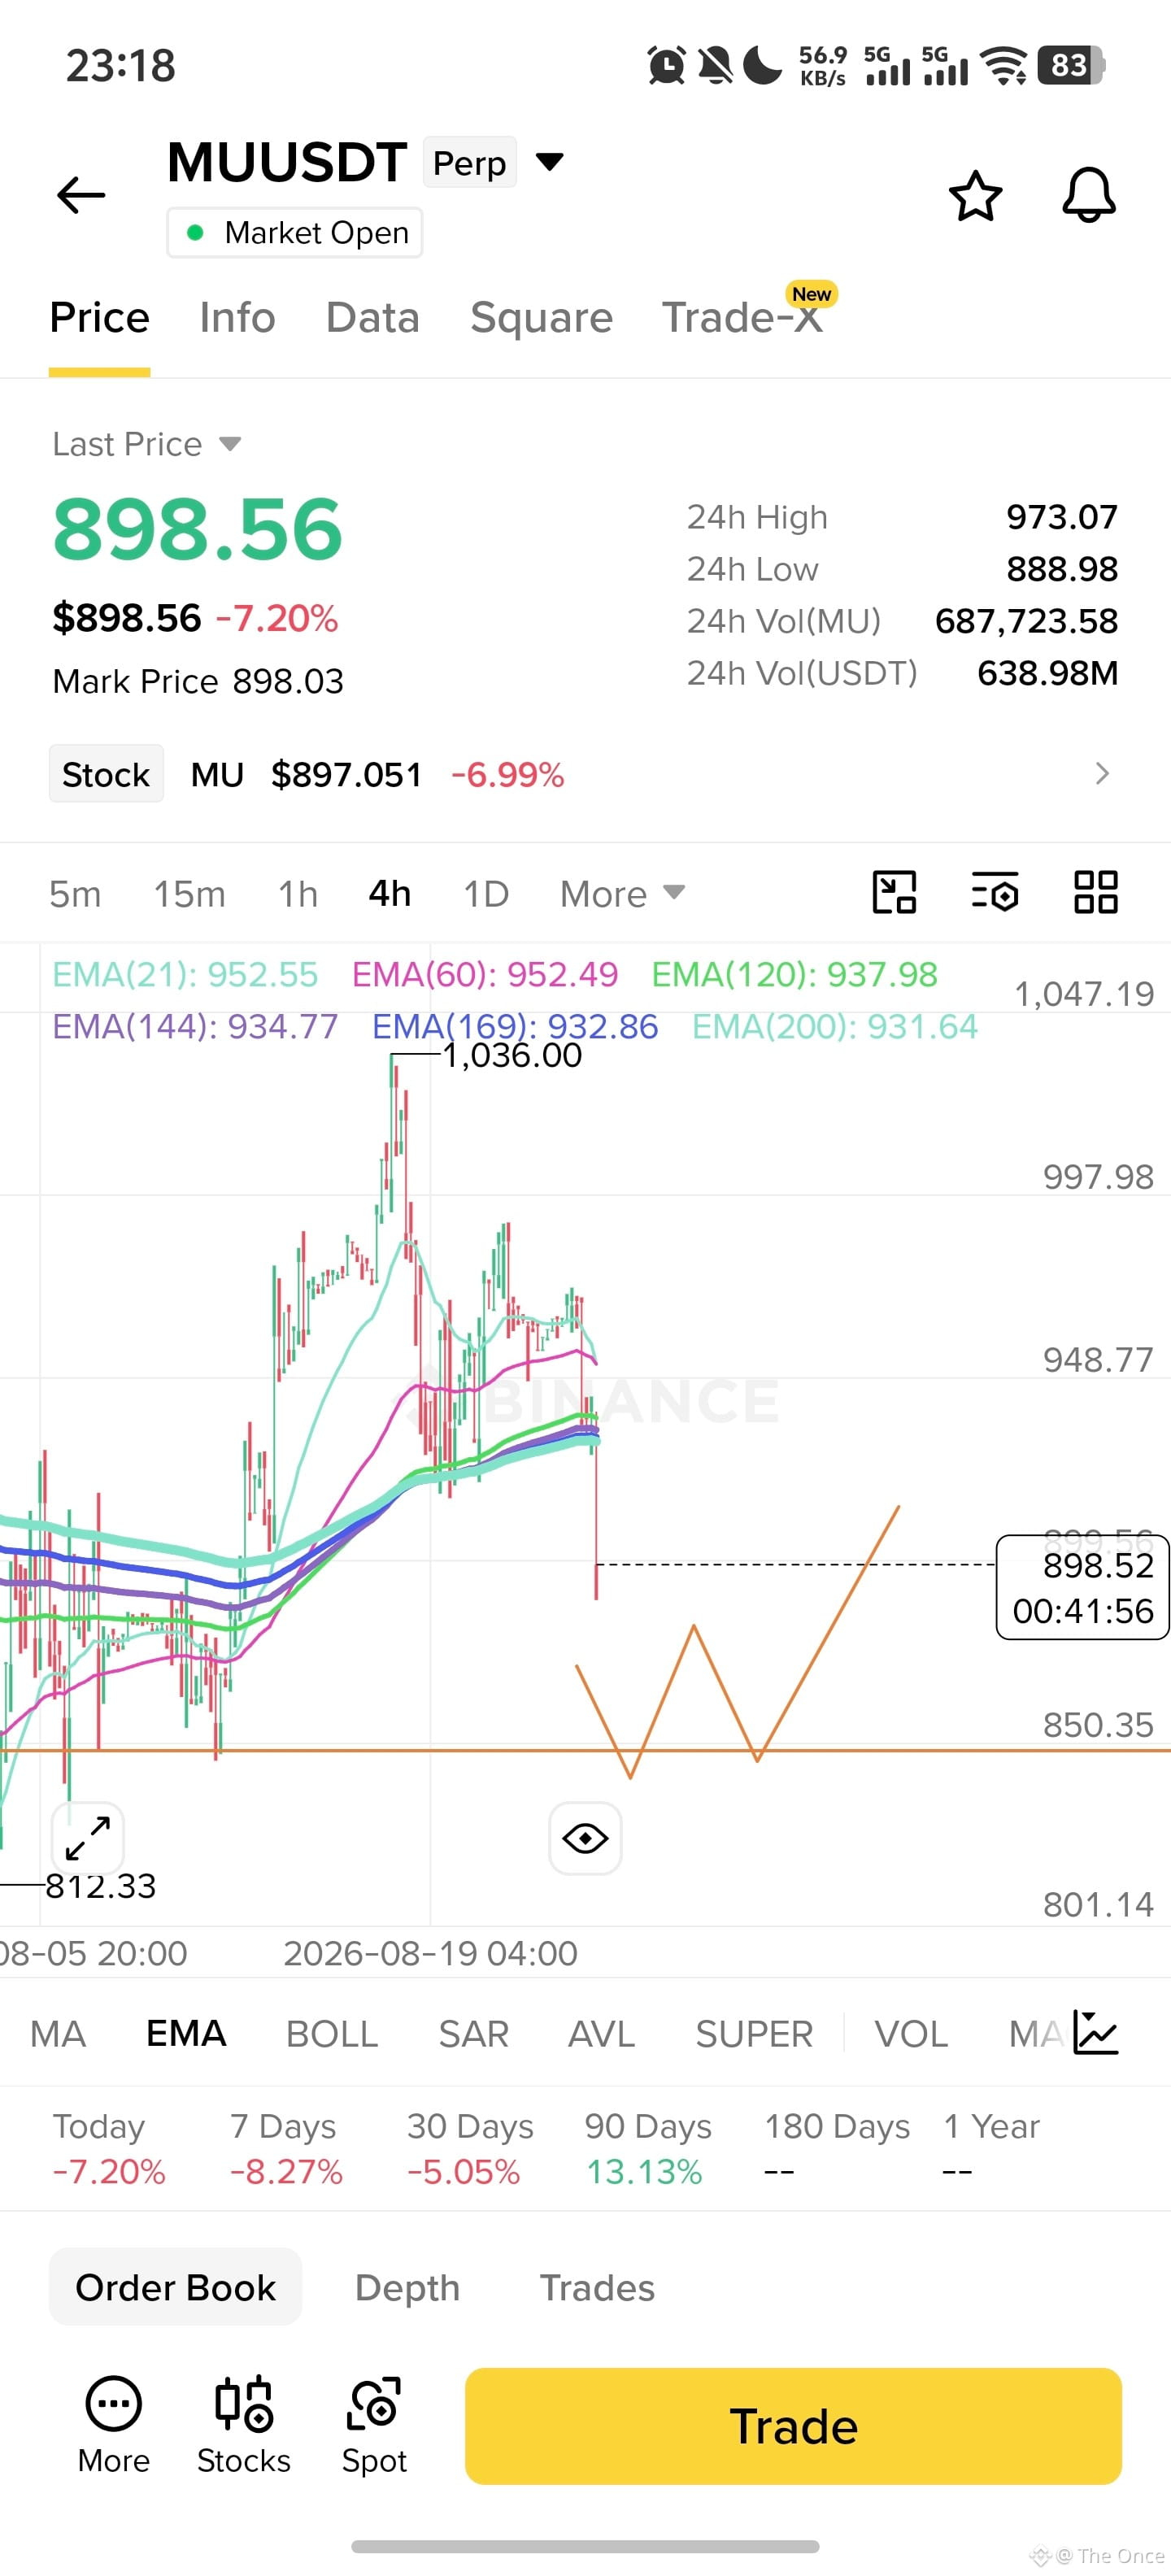Tap the do-not-disturb moon status icon
1171x2576 pixels.
(x=763, y=65)
